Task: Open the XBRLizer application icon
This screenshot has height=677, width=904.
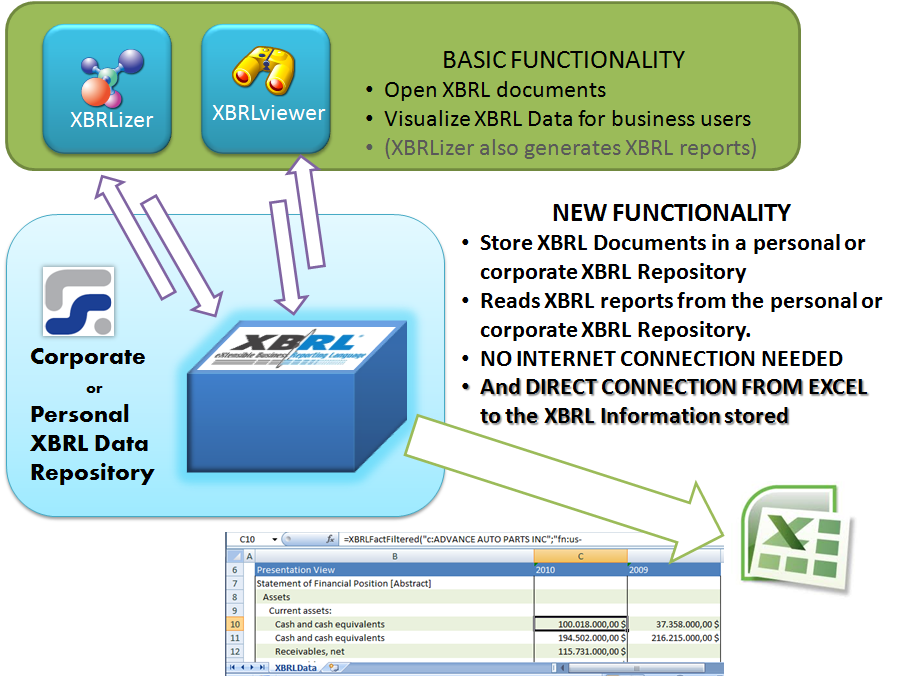Action: pyautogui.click(x=107, y=89)
